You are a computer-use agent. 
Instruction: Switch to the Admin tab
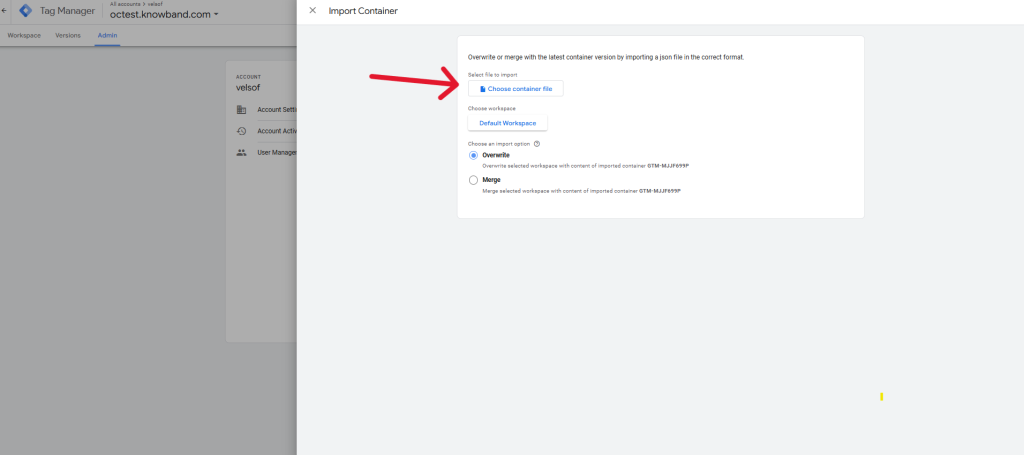tap(107, 35)
